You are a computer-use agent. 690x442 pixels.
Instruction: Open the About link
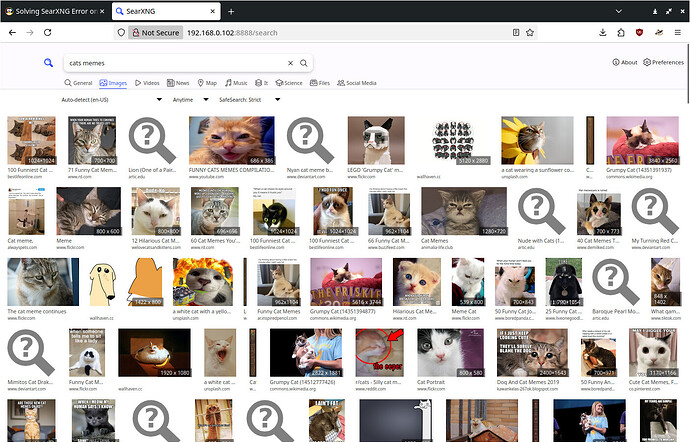click(x=625, y=62)
